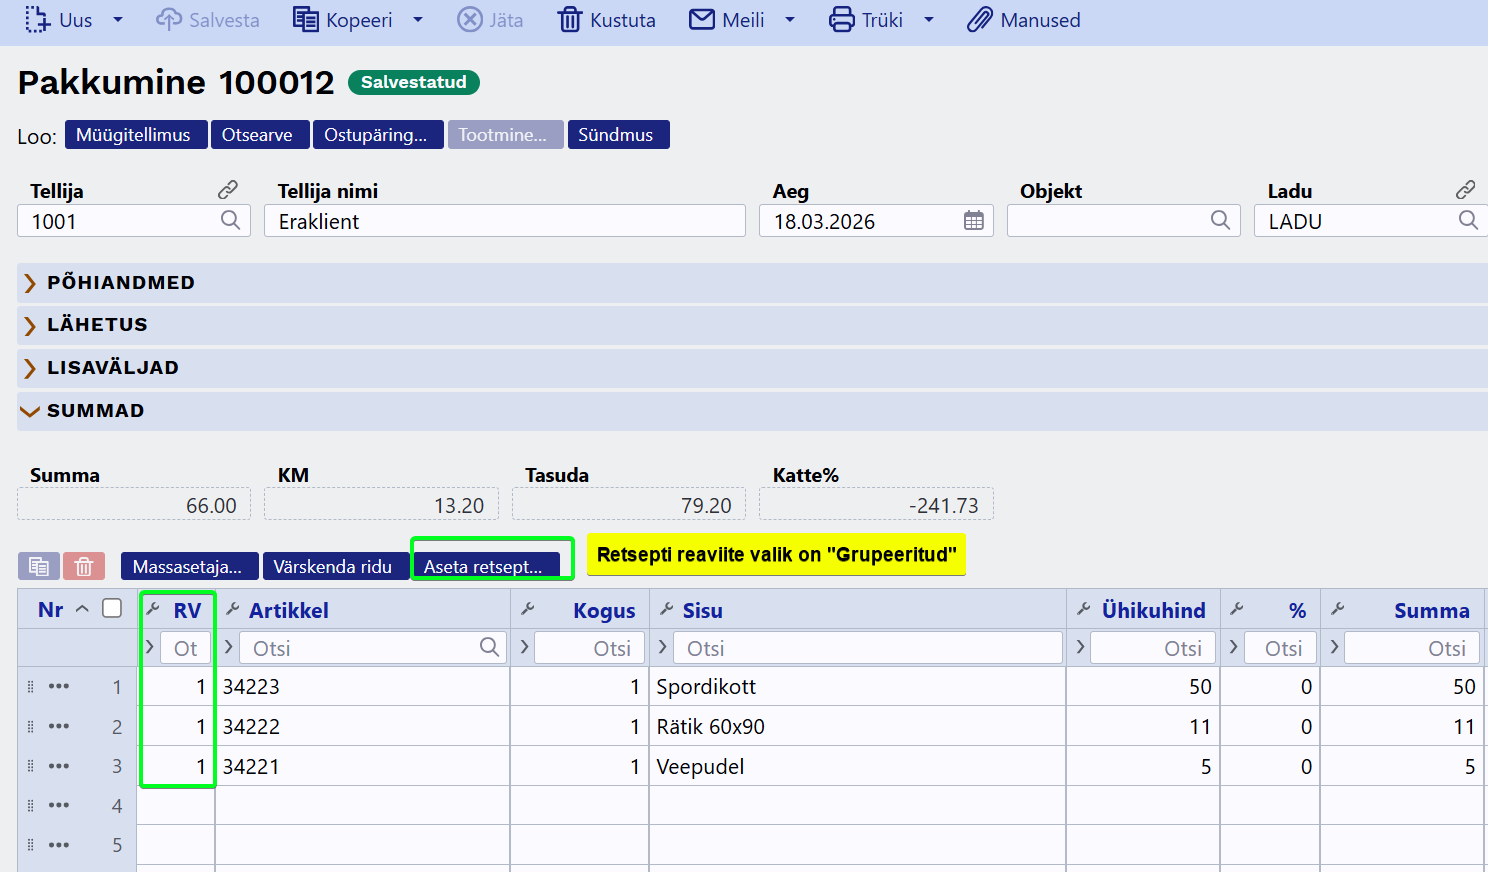
Task: Open the Trüki dropdown arrow
Action: coord(928,20)
